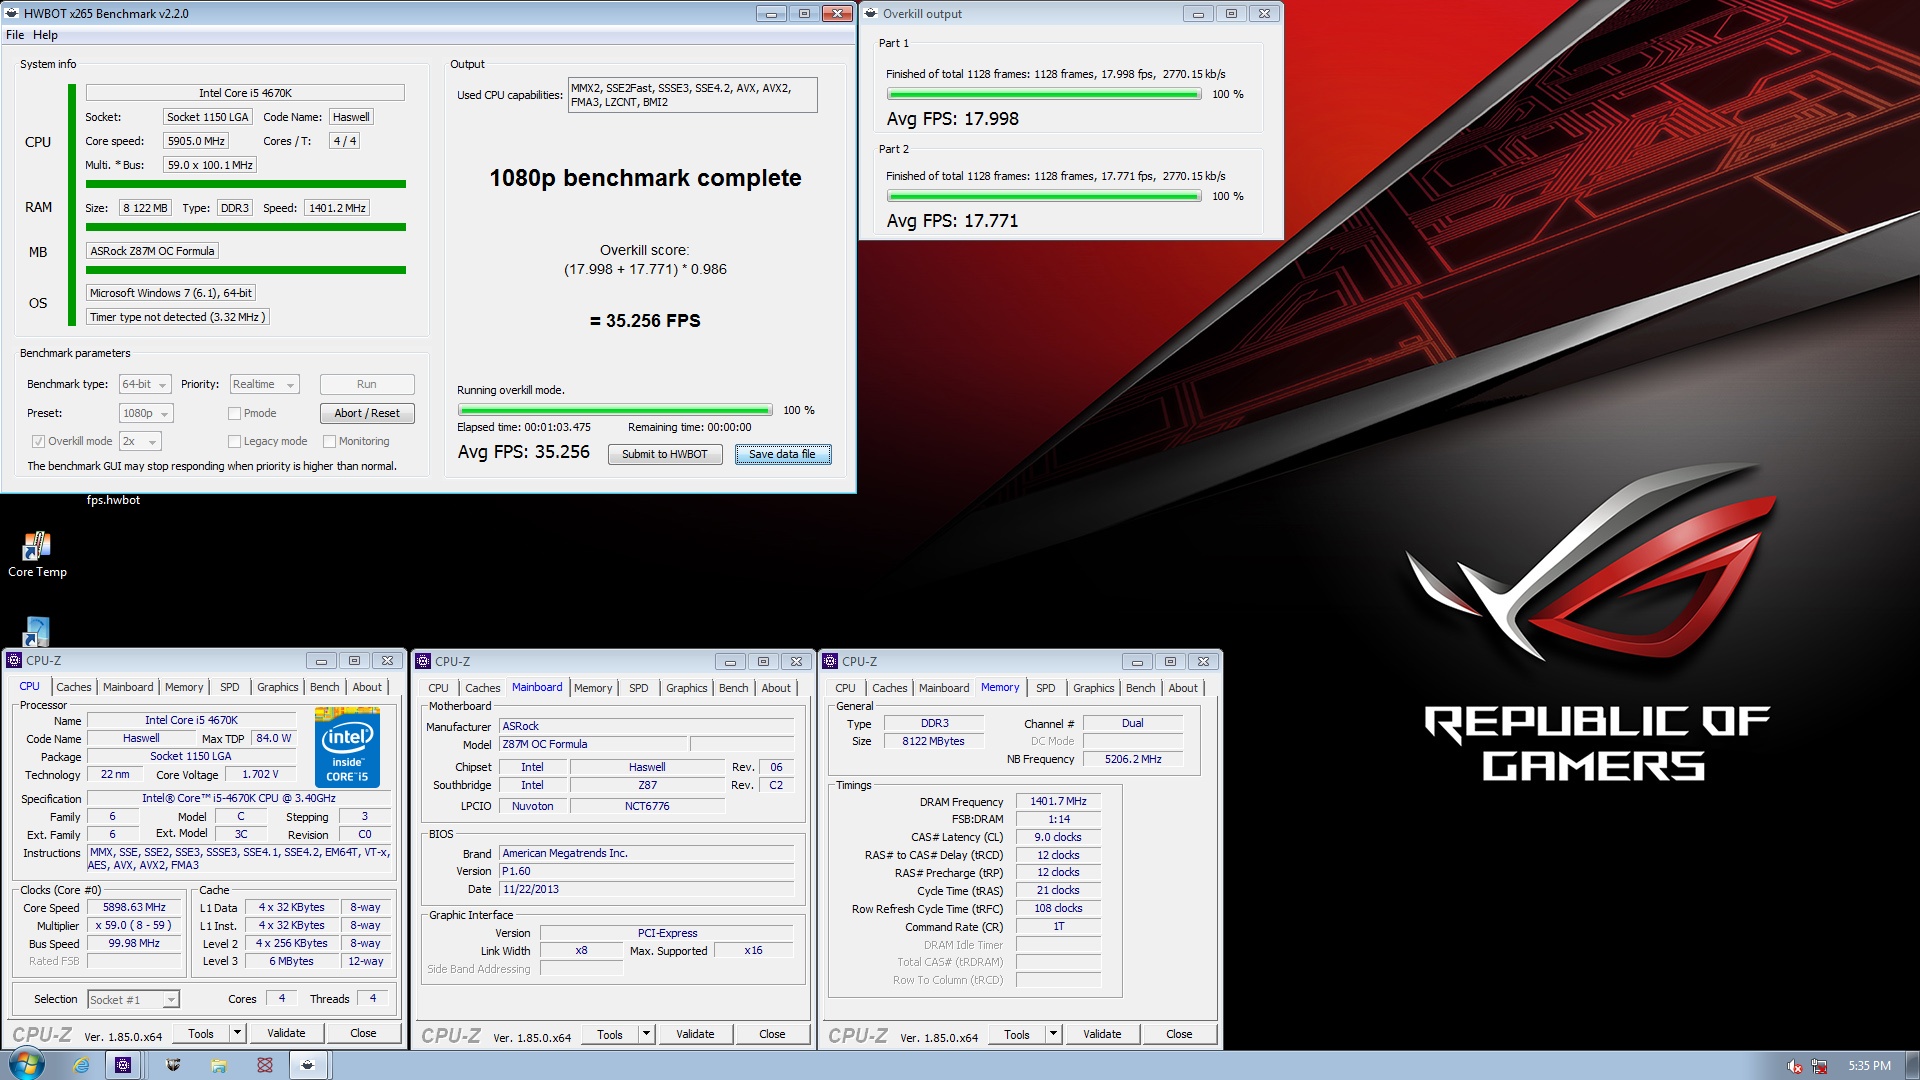This screenshot has height=1080, width=1920.
Task: Click the muted volume tray icon
Action: [1795, 1066]
